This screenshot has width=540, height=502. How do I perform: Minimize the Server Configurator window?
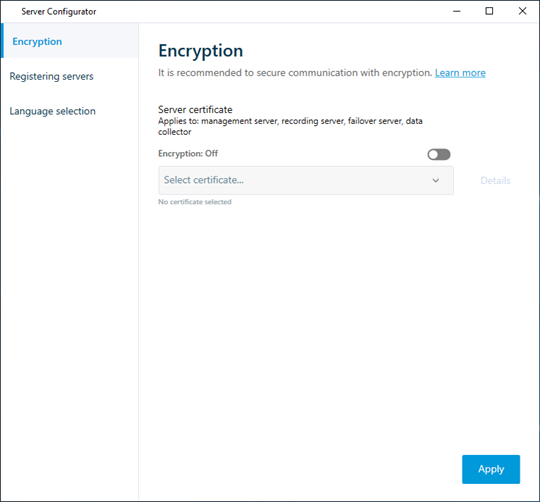[457, 11]
